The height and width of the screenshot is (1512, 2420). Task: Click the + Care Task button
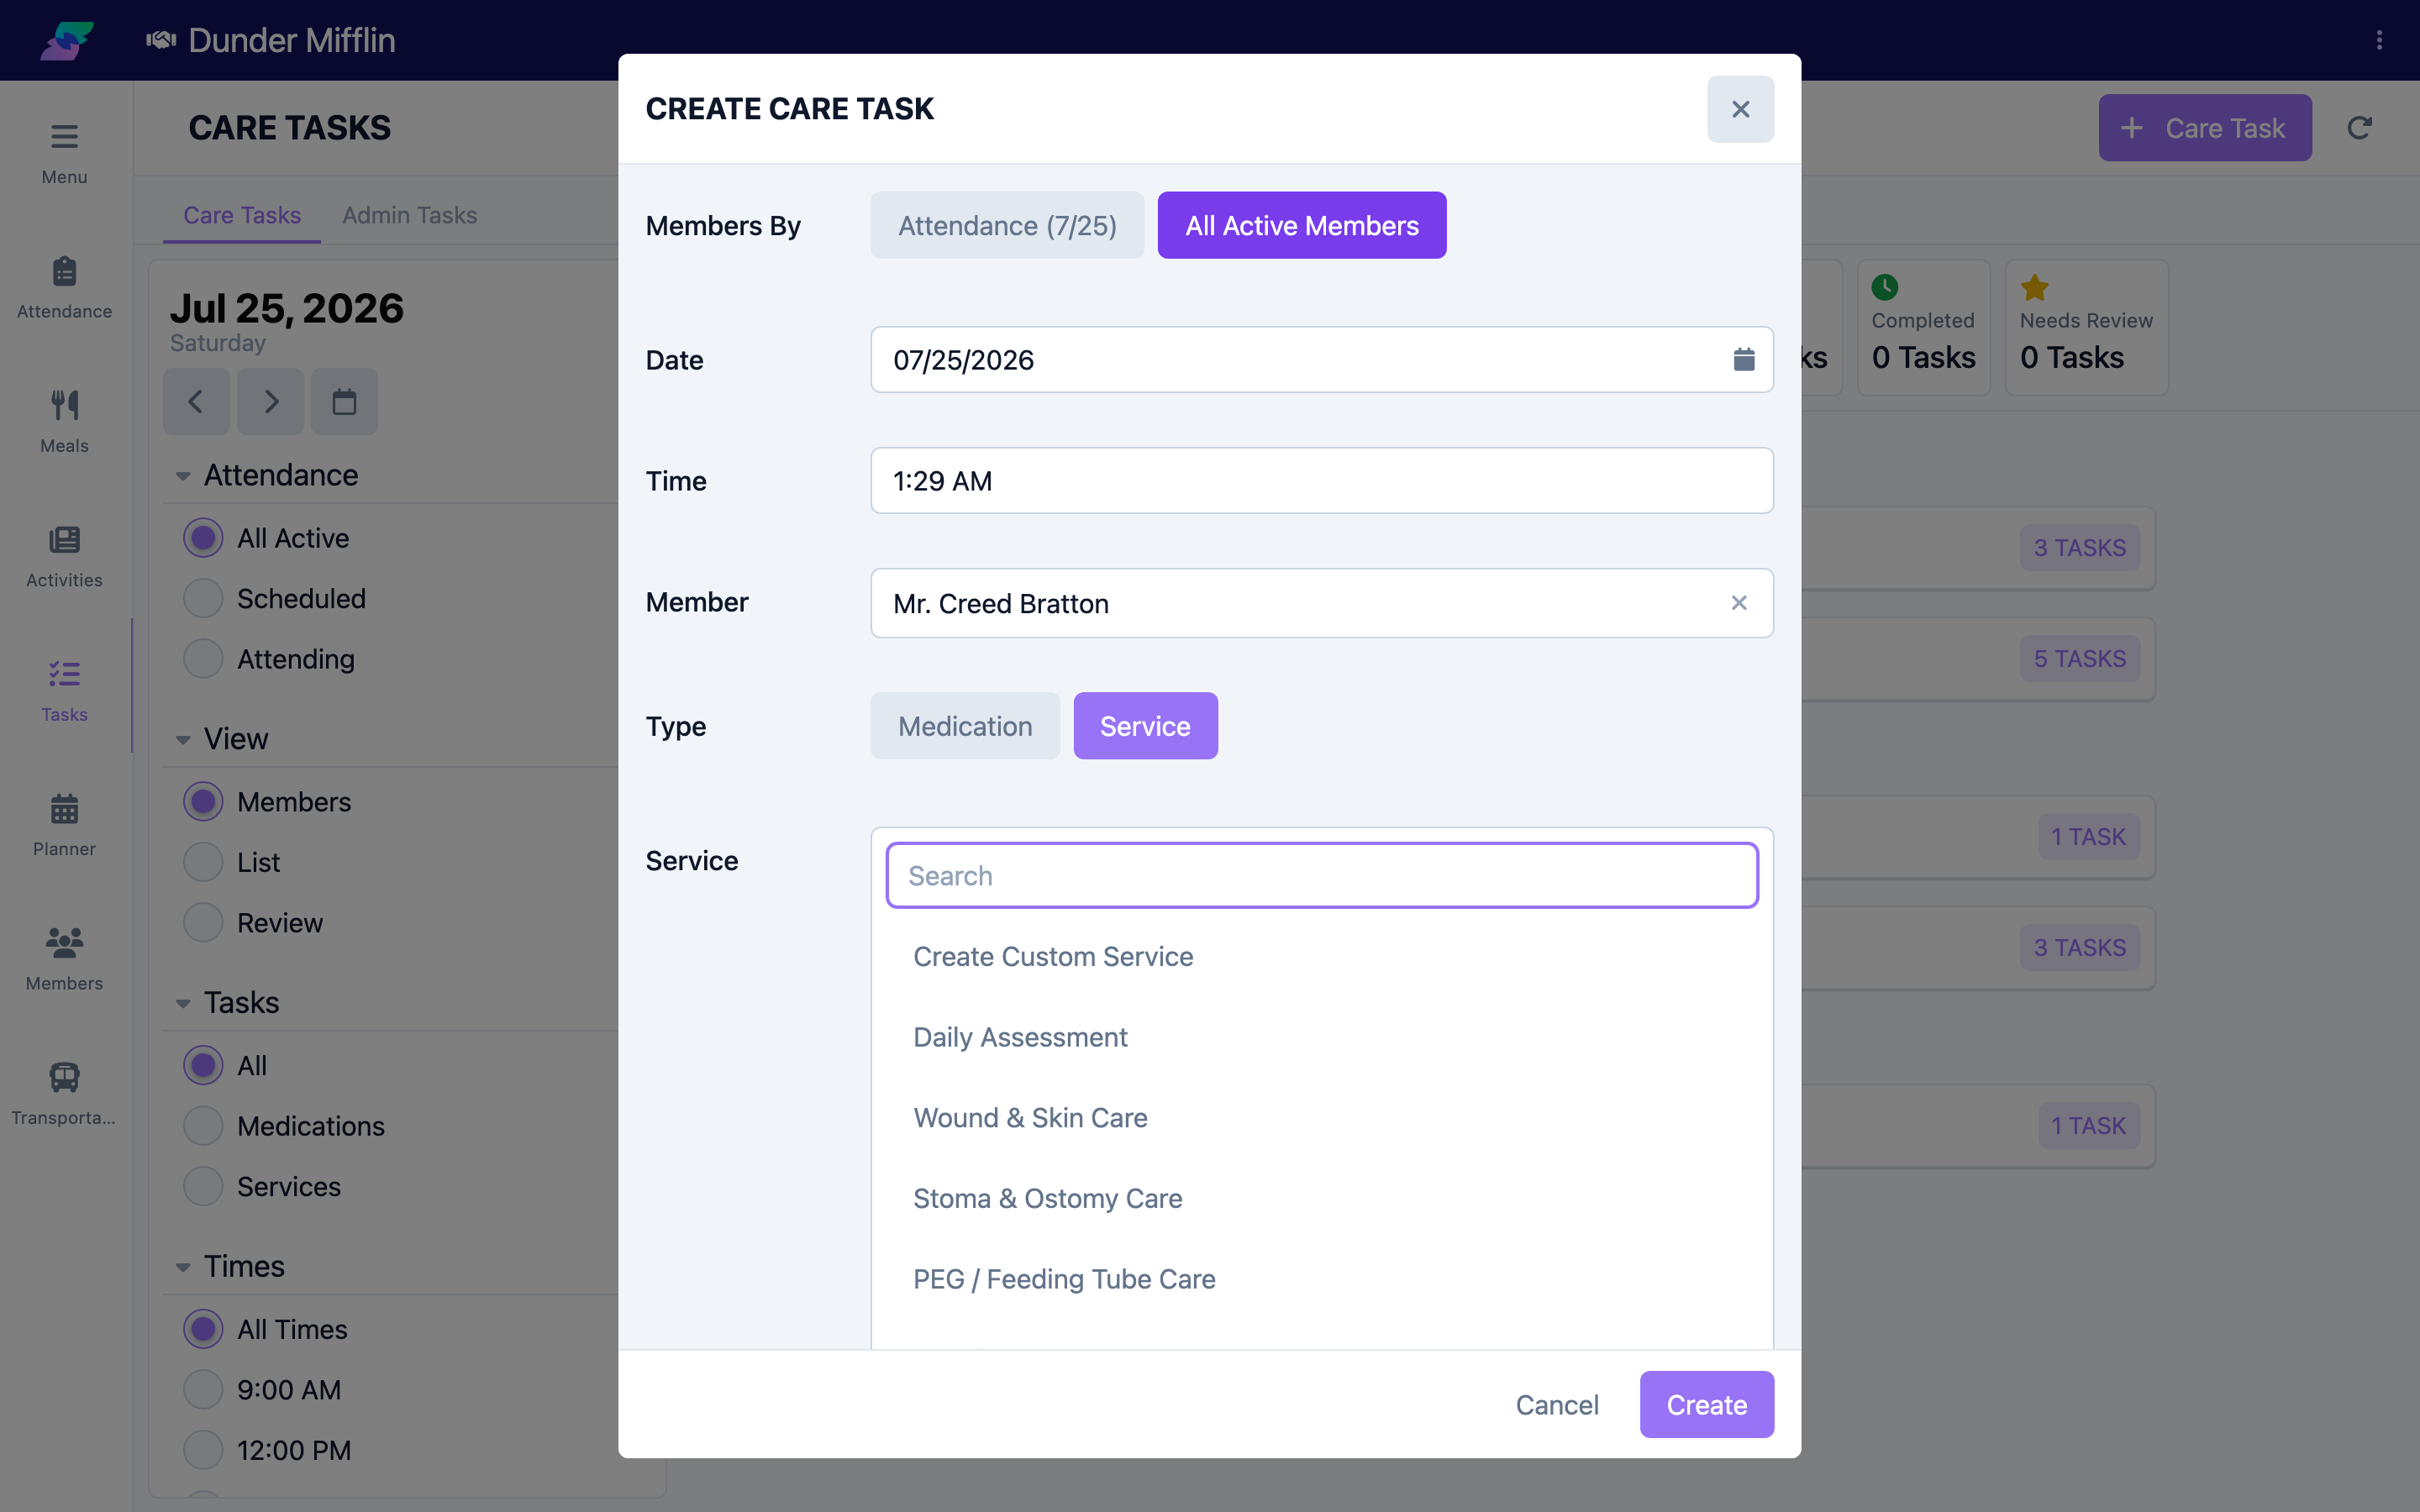tap(2205, 128)
